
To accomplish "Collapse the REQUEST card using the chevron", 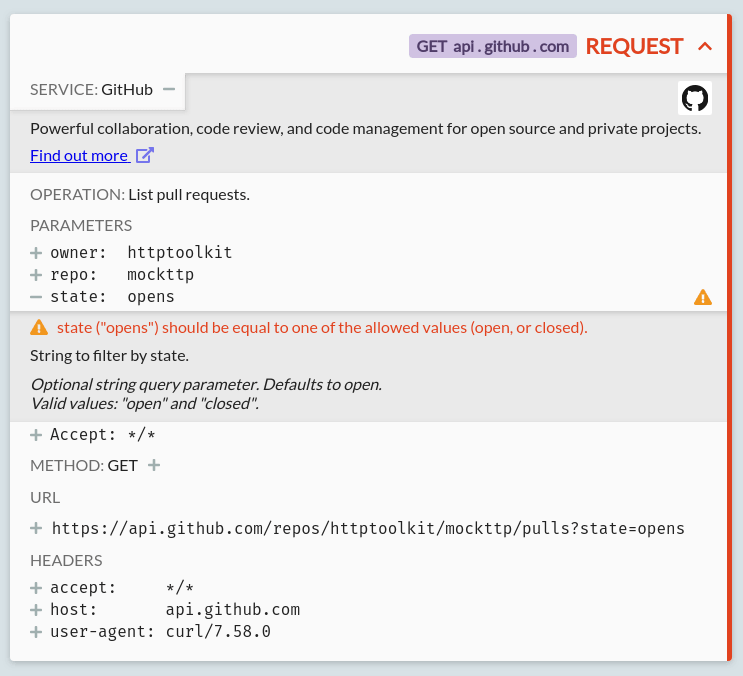I will (x=705, y=46).
